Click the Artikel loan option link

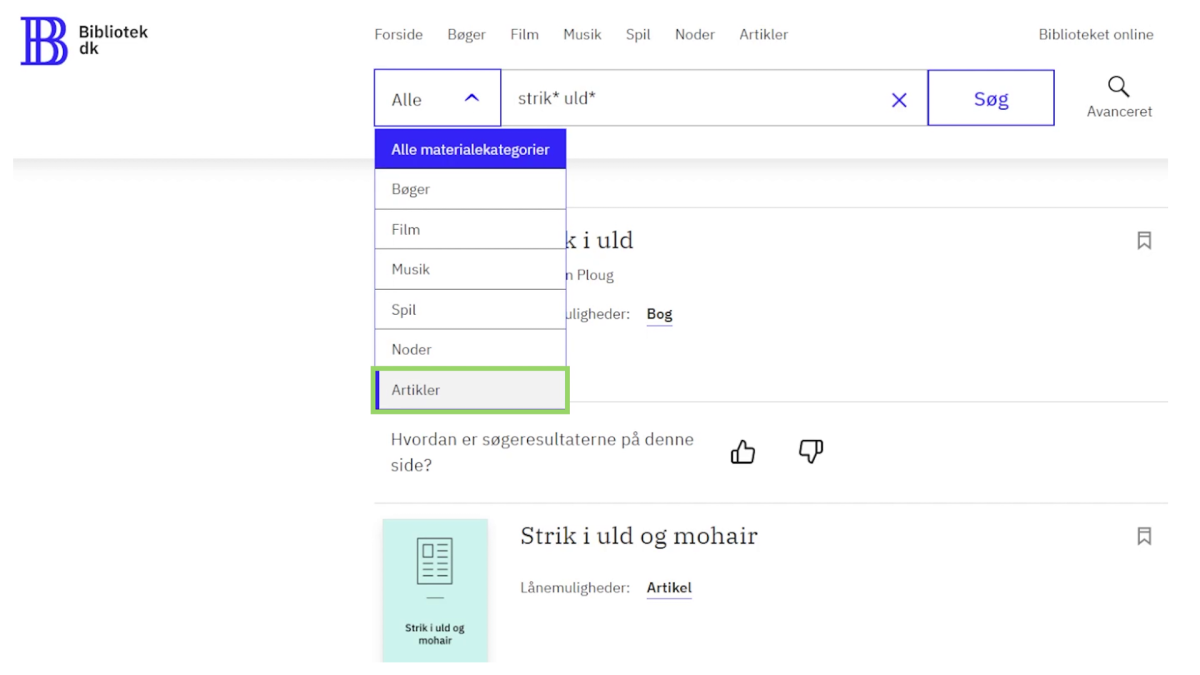pos(669,588)
